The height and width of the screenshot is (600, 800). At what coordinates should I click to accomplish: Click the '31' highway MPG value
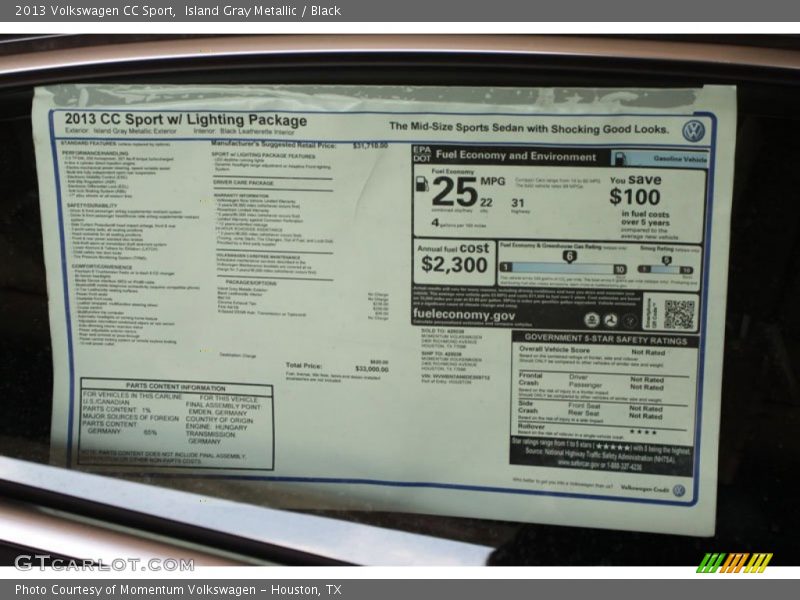pyautogui.click(x=517, y=203)
